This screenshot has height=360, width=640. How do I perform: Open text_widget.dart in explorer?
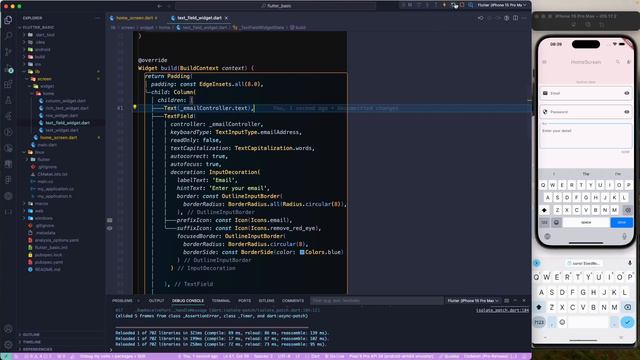pos(62,130)
